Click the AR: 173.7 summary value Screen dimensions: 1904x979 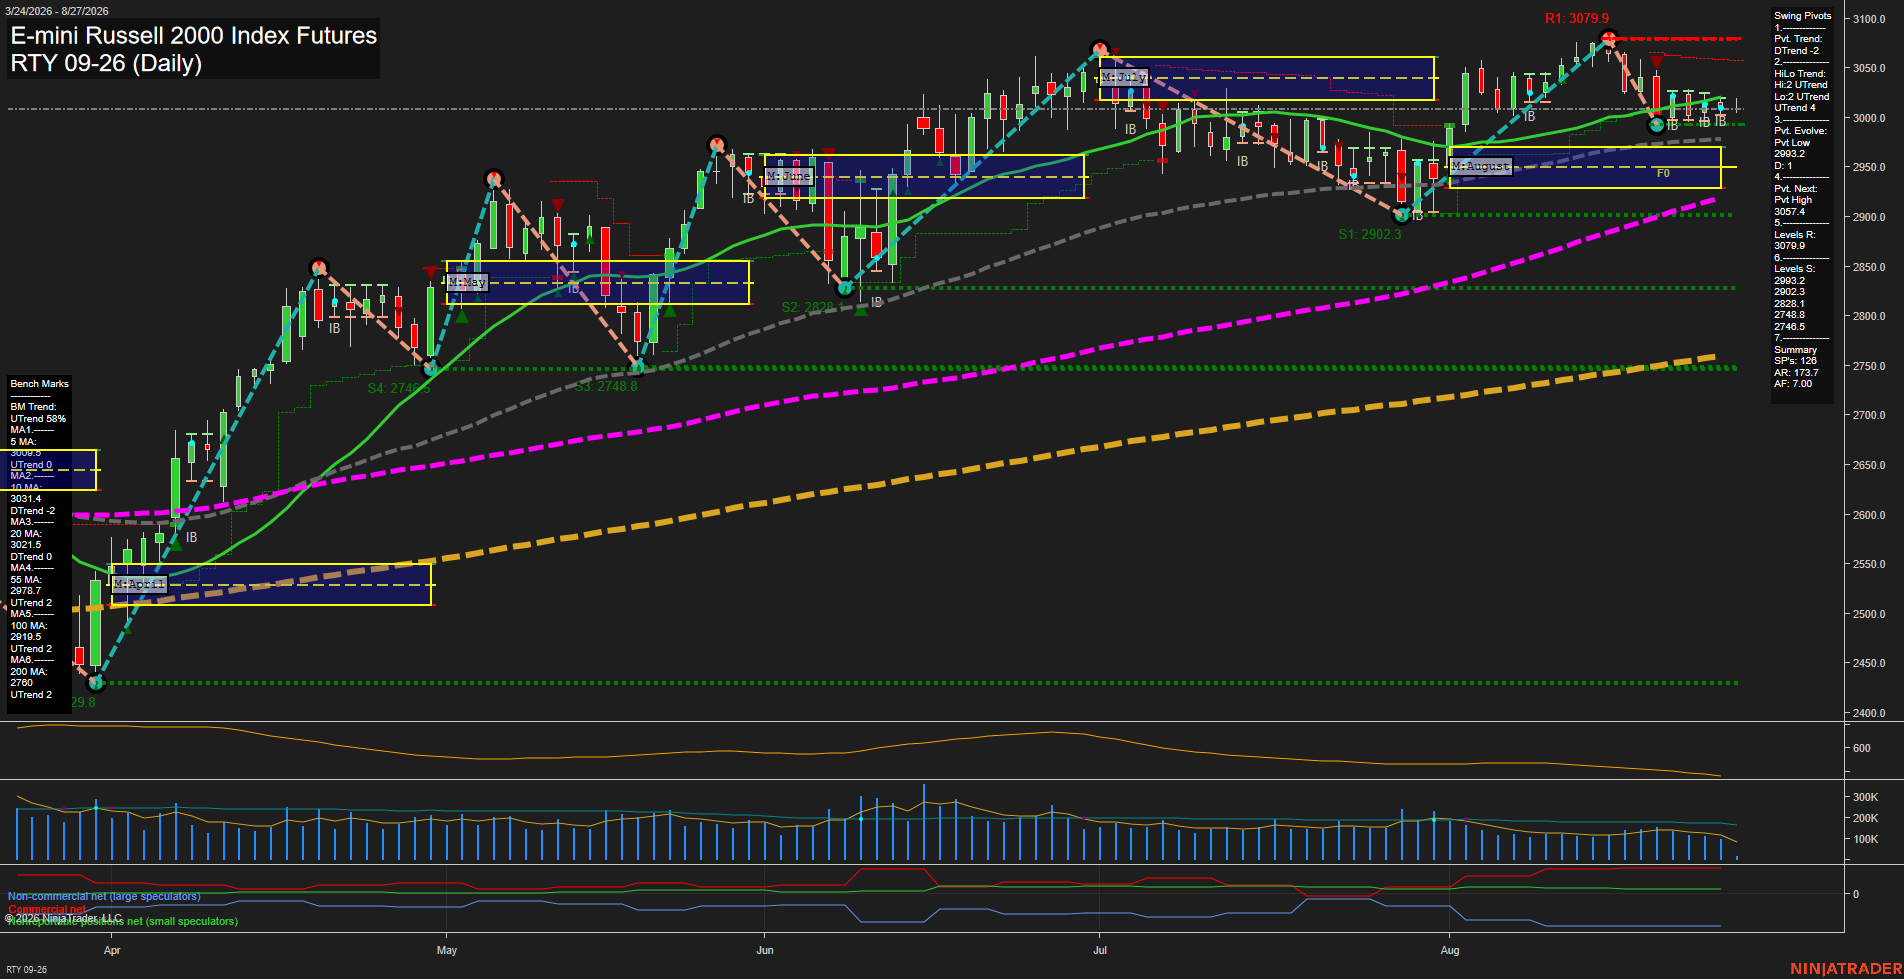pyautogui.click(x=1796, y=372)
